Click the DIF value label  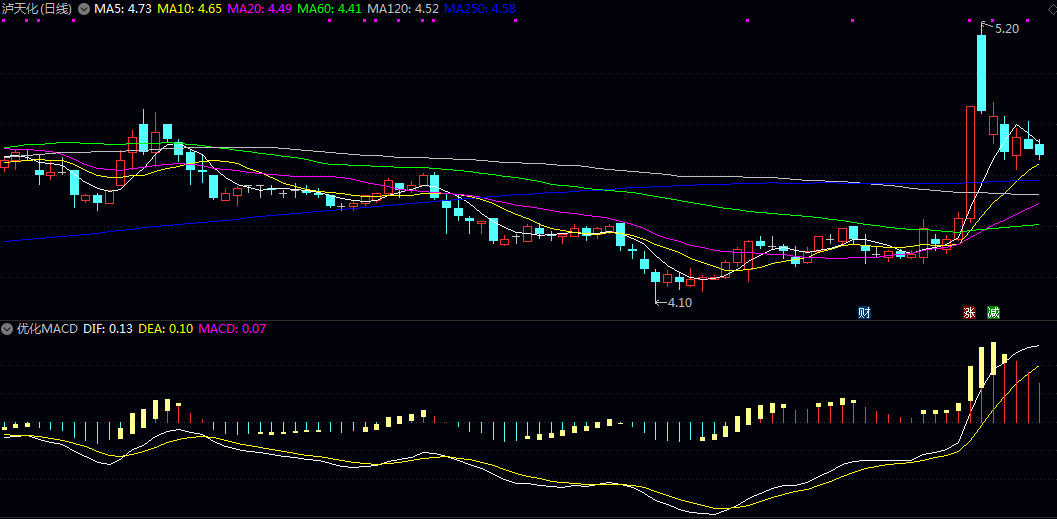[107, 328]
